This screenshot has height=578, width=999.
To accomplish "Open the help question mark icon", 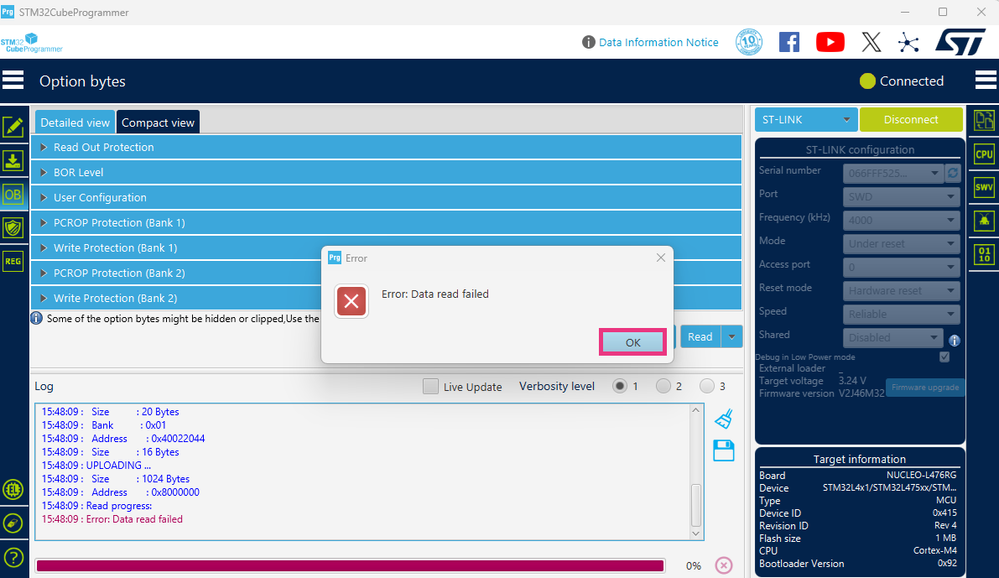I will click(13, 558).
